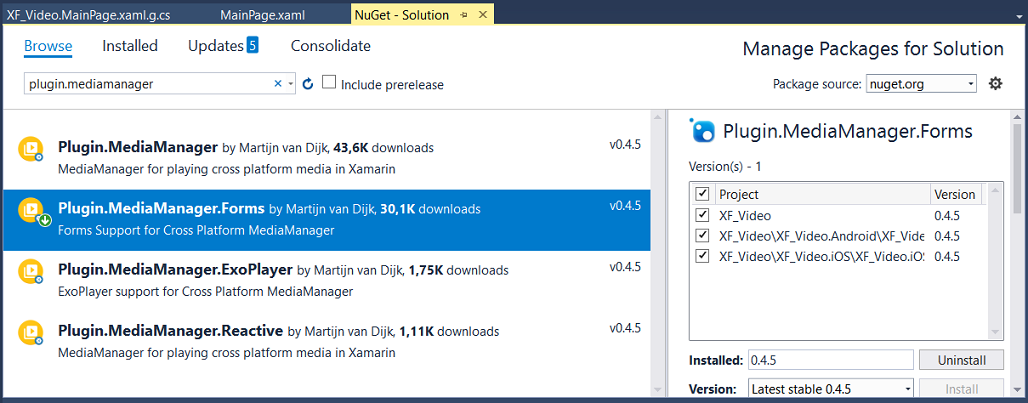Image resolution: width=1028 pixels, height=403 pixels.
Task: Close the NuGet - Solution tab
Action: point(481,15)
